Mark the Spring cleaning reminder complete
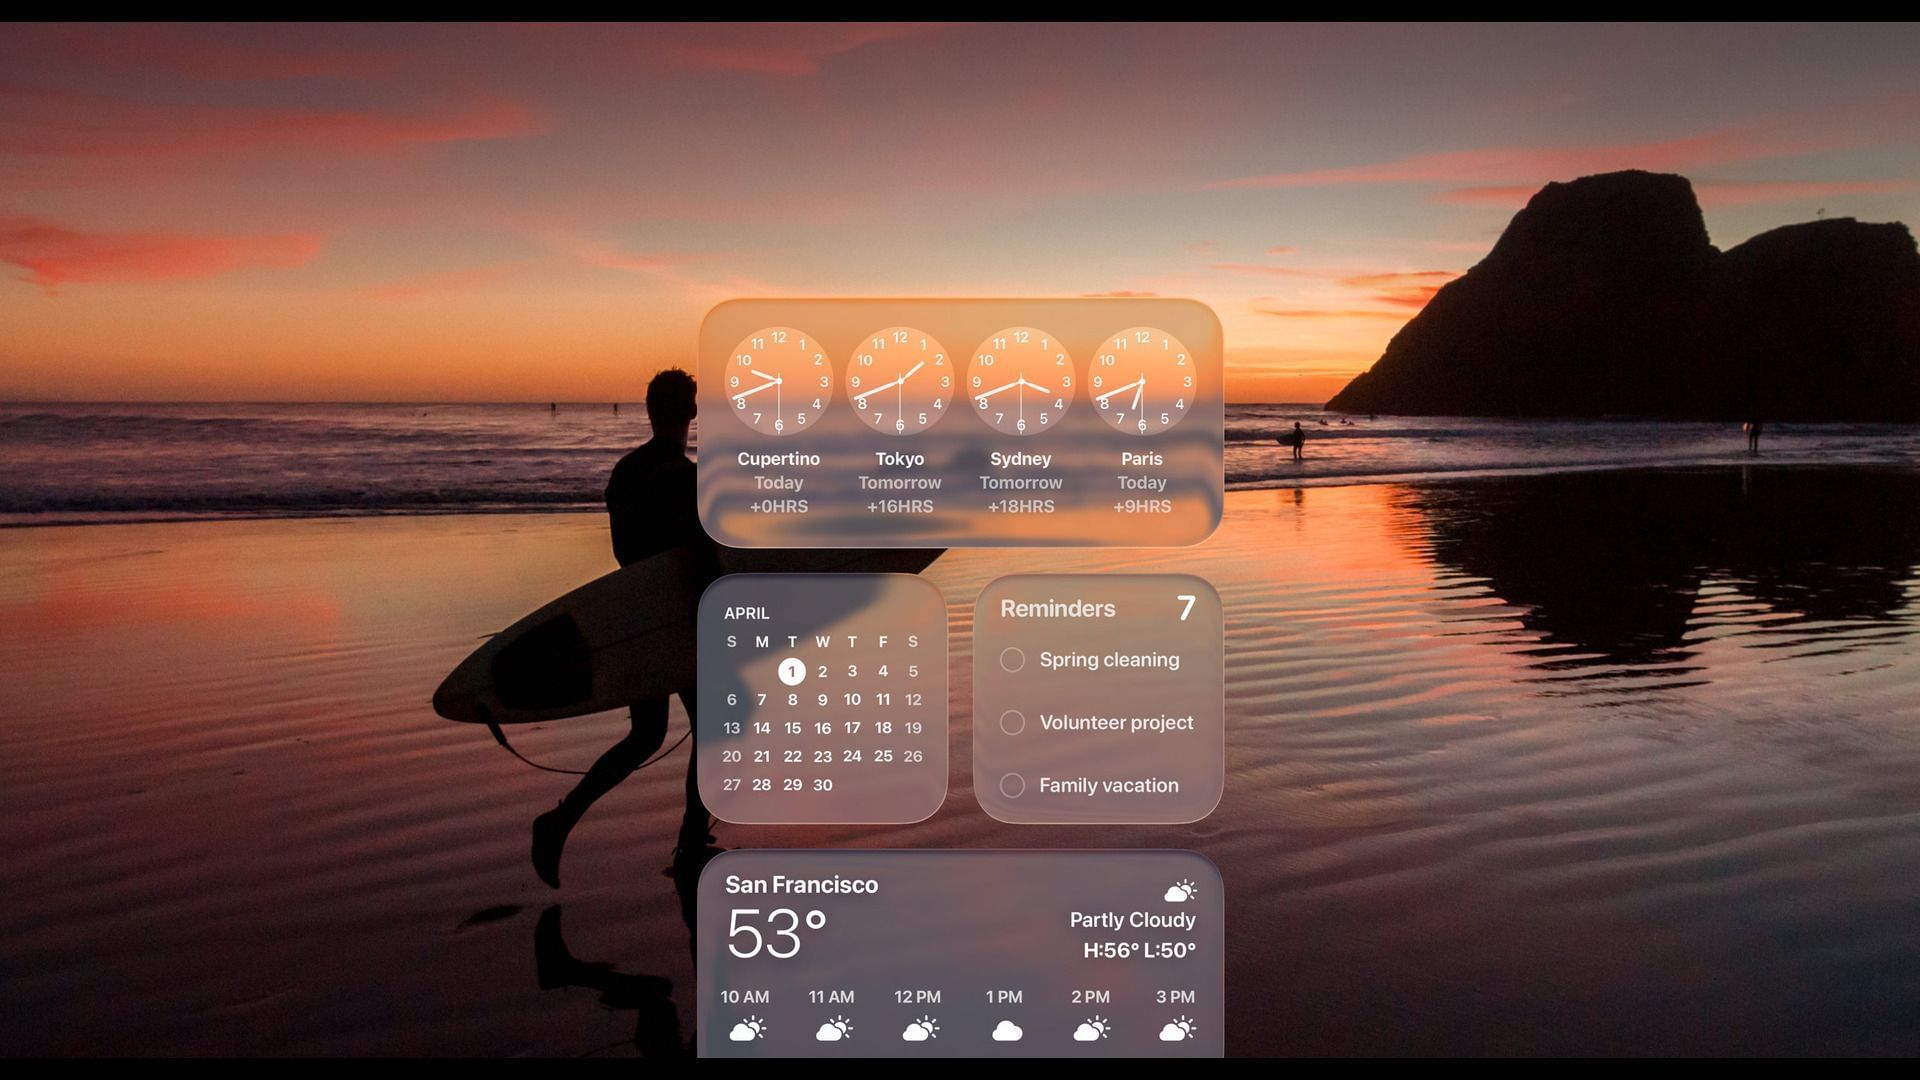The width and height of the screenshot is (1920, 1080). [1011, 660]
